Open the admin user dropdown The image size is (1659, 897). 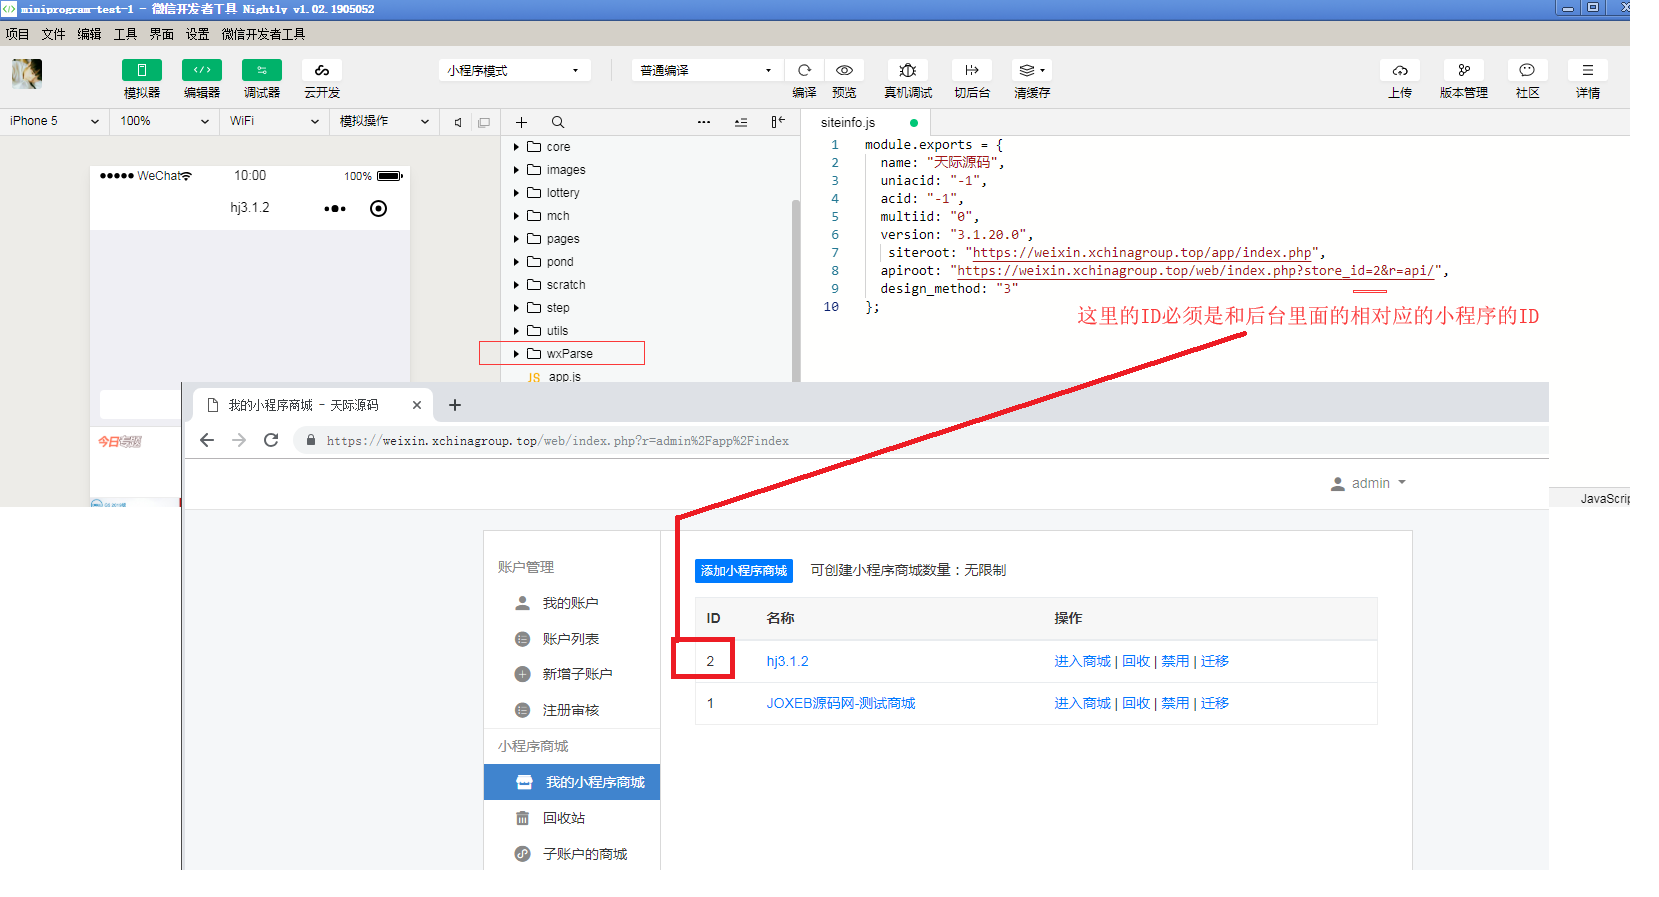coord(1368,483)
